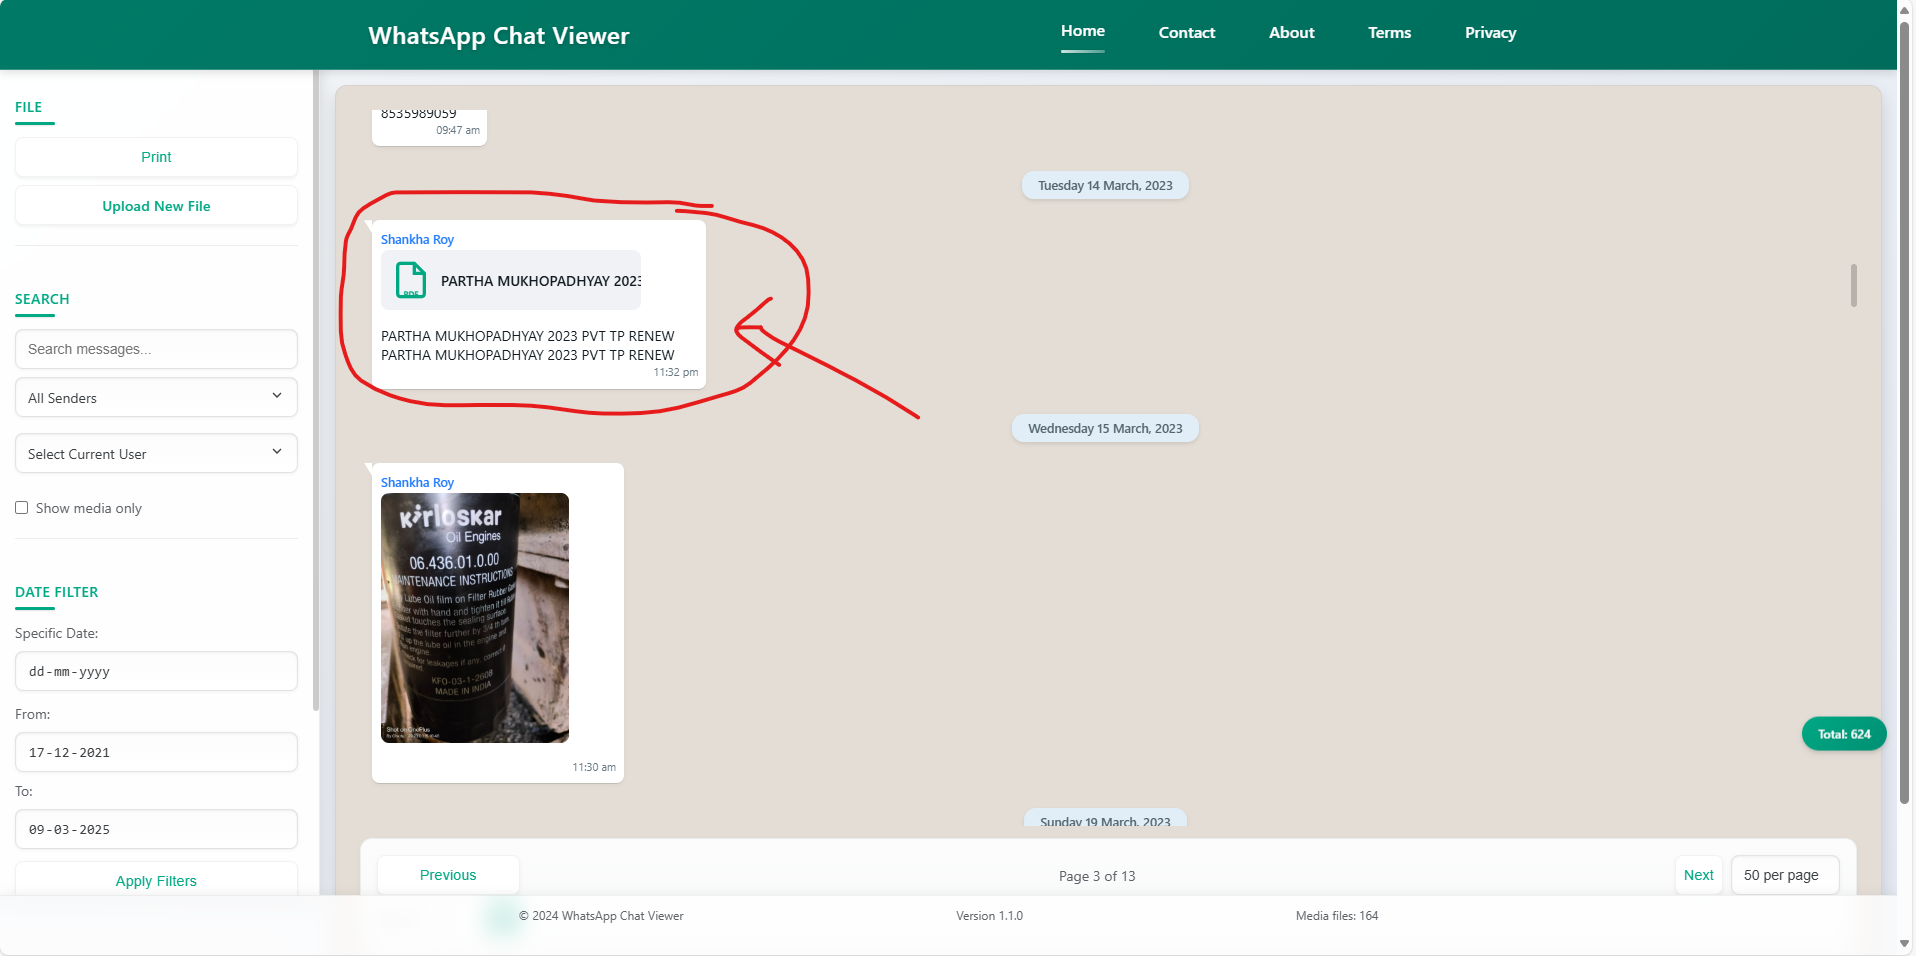This screenshot has width=1916, height=956.
Task: Click the Specific Date input field
Action: click(155, 671)
